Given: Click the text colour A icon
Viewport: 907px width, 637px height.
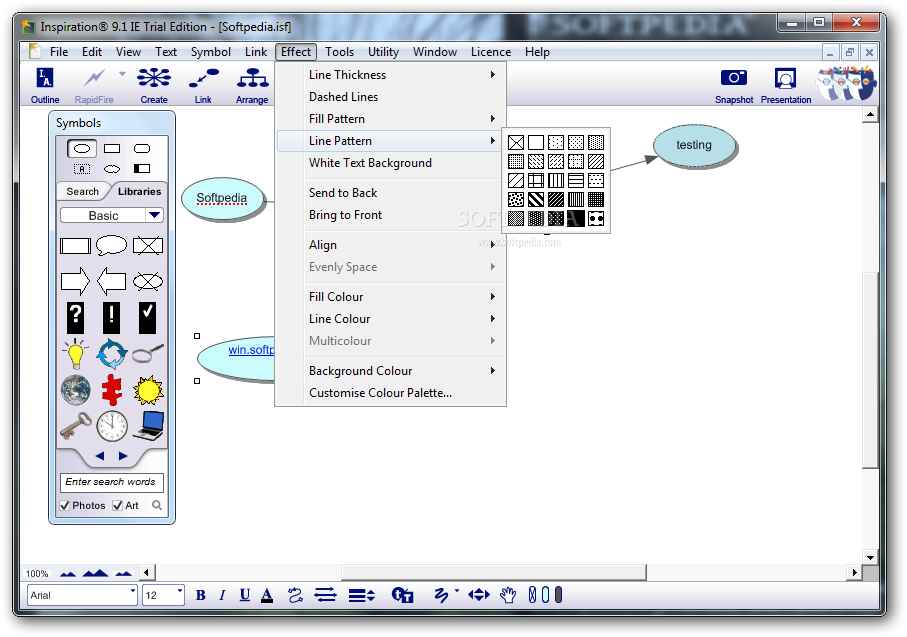Looking at the screenshot, I should pos(267,595).
